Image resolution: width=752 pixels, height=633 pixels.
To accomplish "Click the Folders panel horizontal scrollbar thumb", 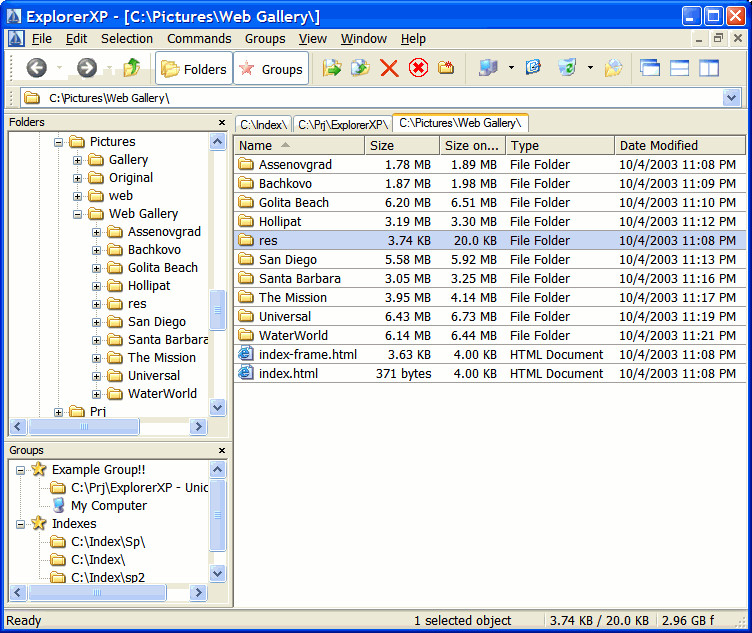I will [x=84, y=426].
